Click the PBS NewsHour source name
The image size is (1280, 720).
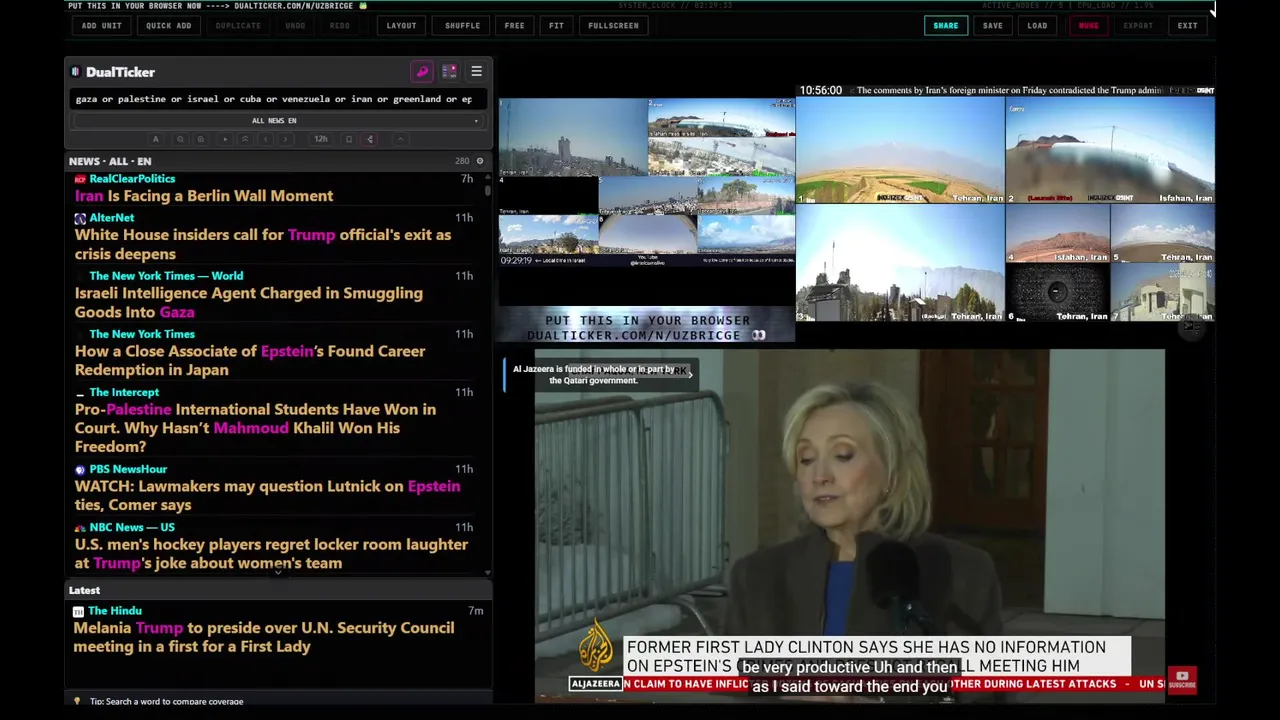coord(128,469)
